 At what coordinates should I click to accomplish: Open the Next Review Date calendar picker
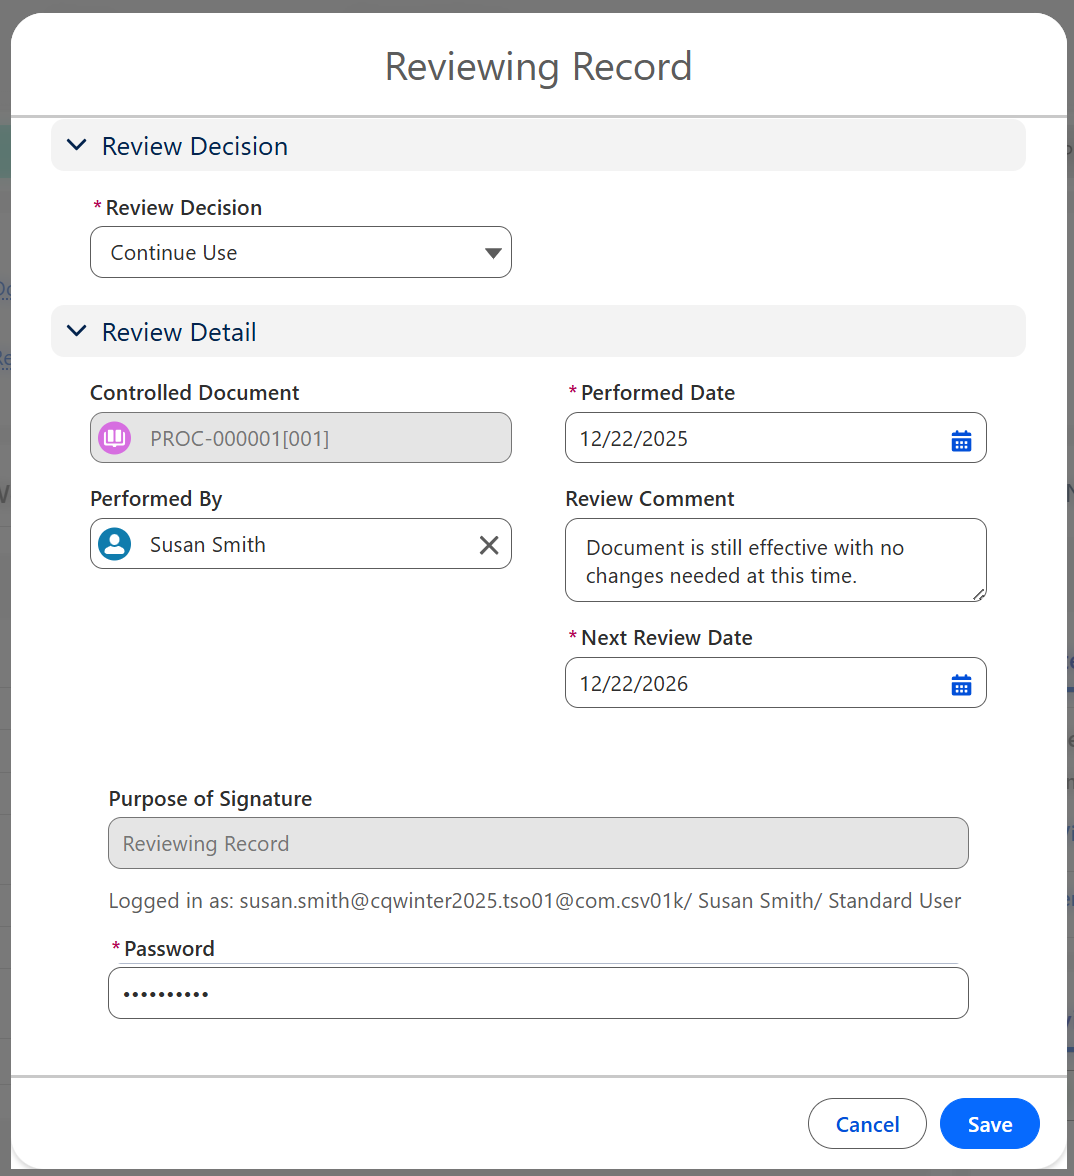pyautogui.click(x=961, y=685)
